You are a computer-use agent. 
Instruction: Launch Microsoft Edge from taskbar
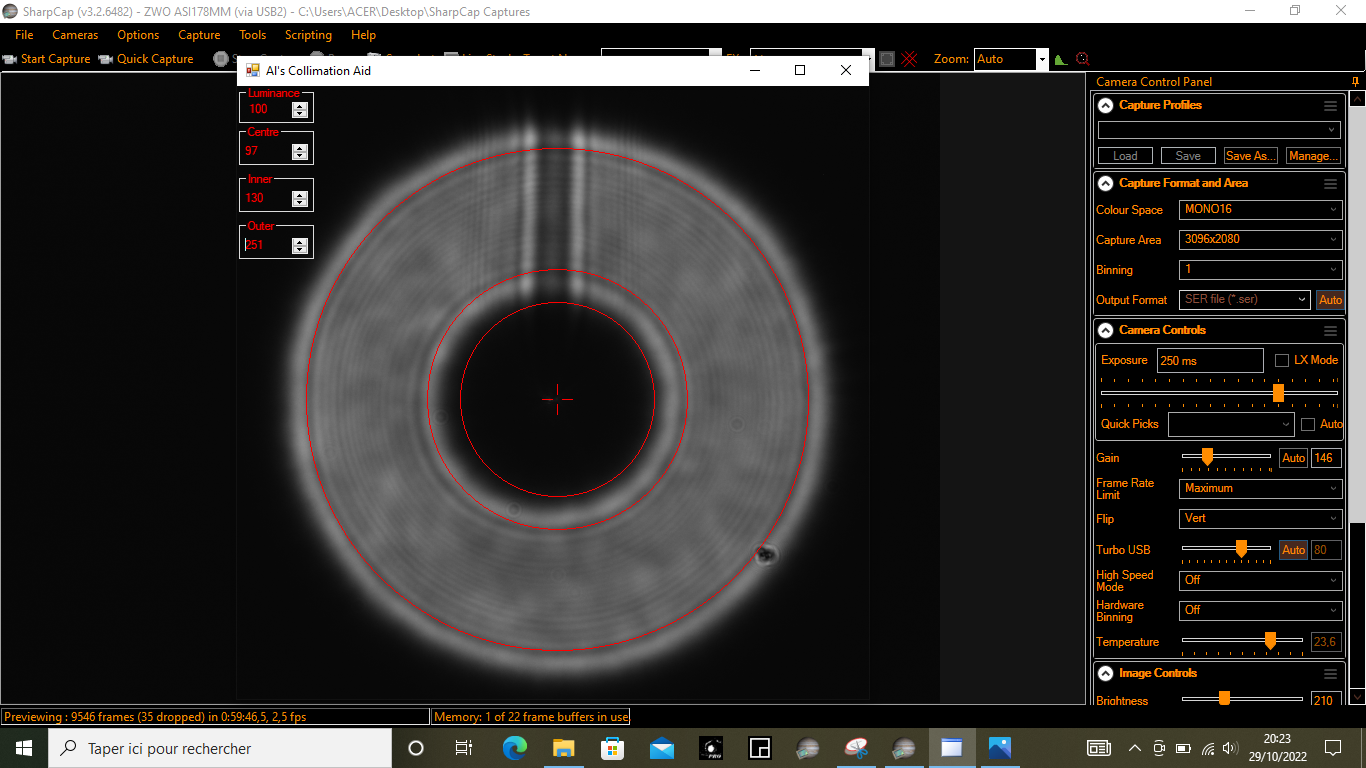tap(514, 748)
